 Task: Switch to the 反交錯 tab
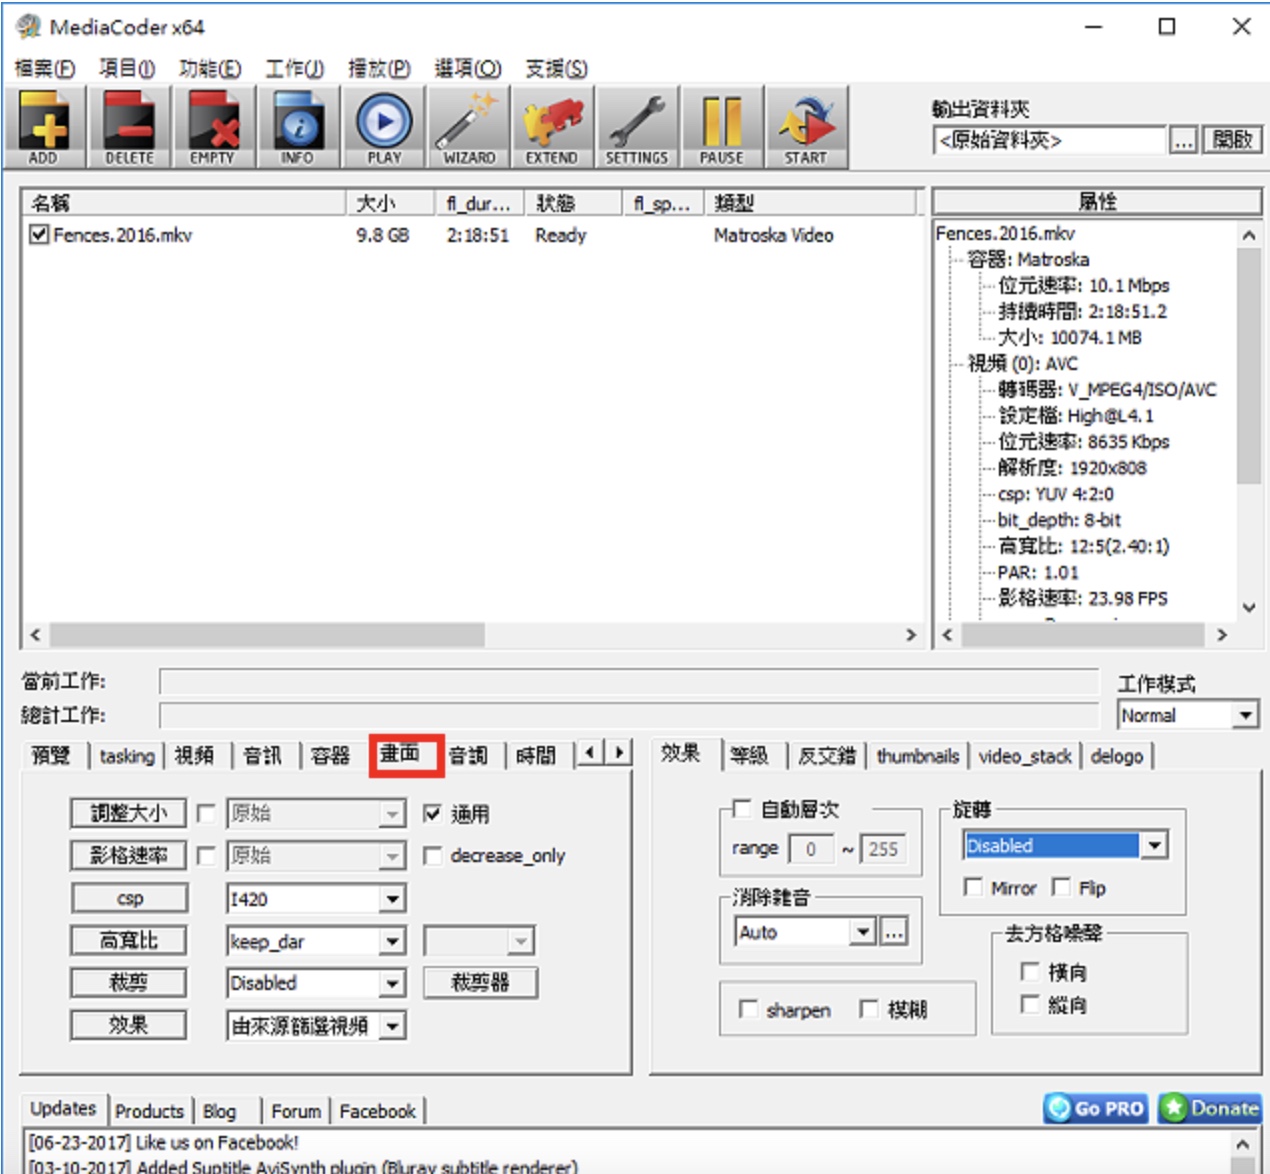pyautogui.click(x=827, y=756)
